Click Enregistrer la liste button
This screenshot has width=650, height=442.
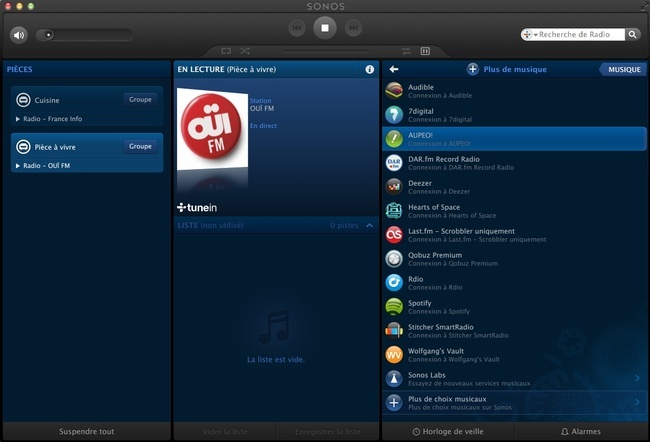327,431
